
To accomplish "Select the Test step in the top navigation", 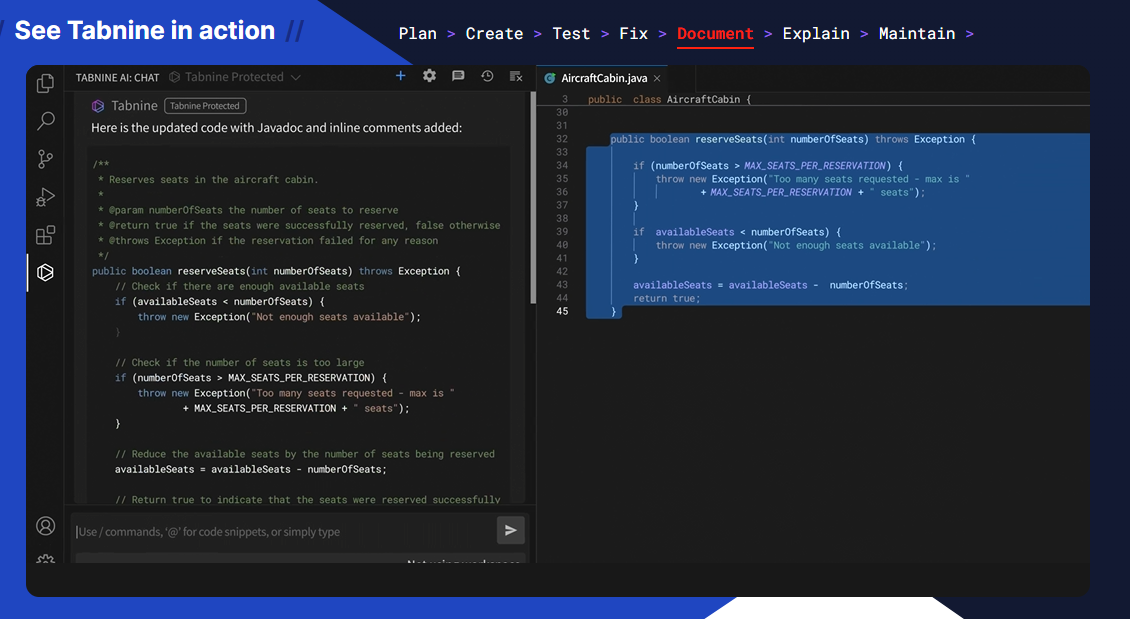I will coord(571,34).
